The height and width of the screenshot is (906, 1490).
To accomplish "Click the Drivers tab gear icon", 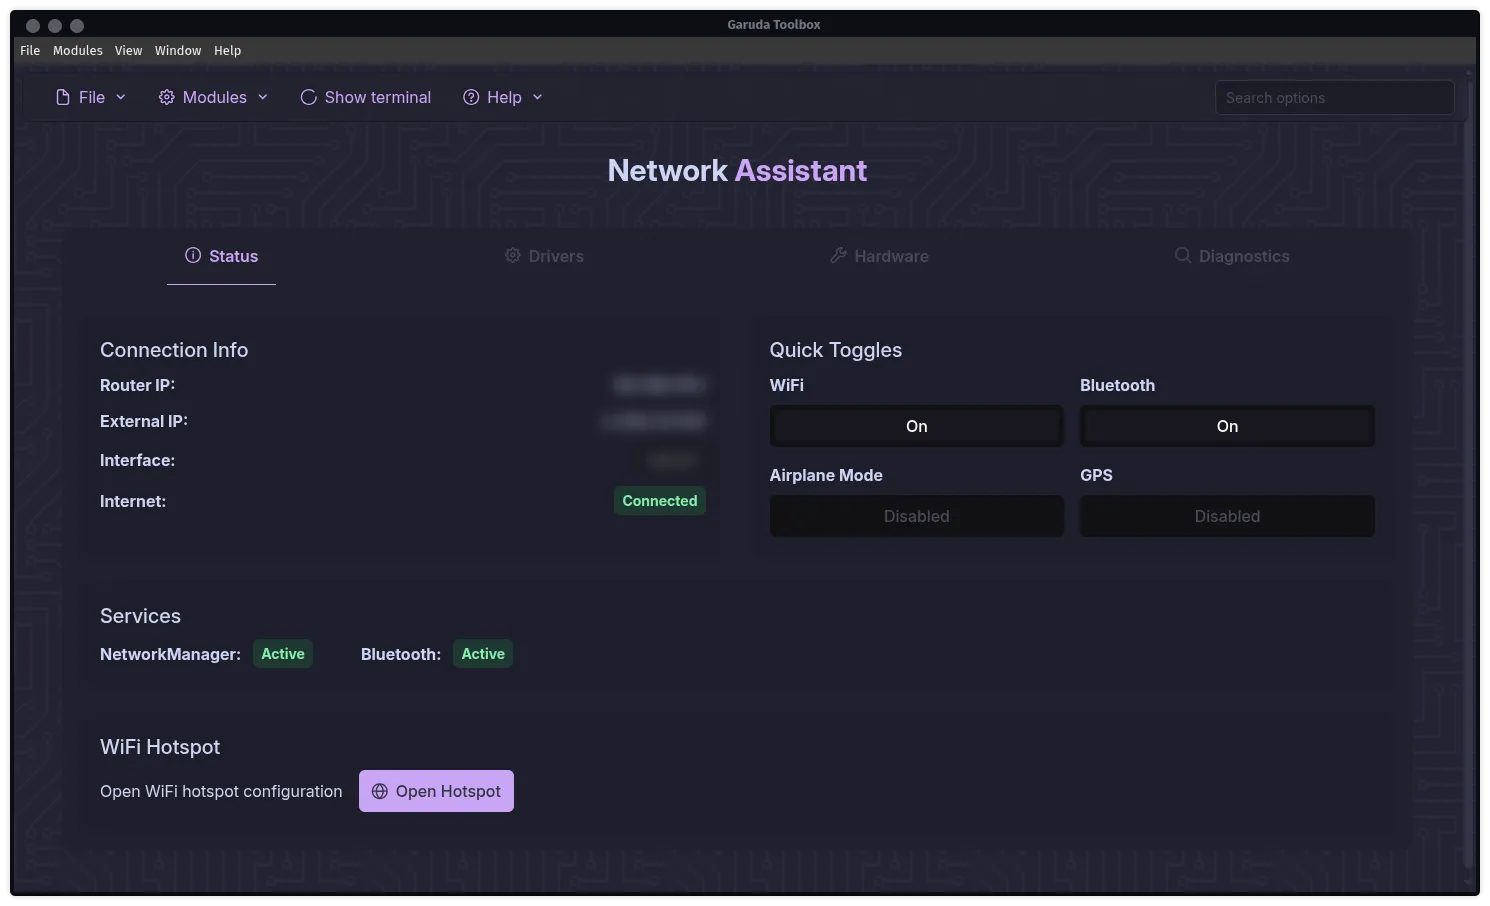I will (x=512, y=256).
